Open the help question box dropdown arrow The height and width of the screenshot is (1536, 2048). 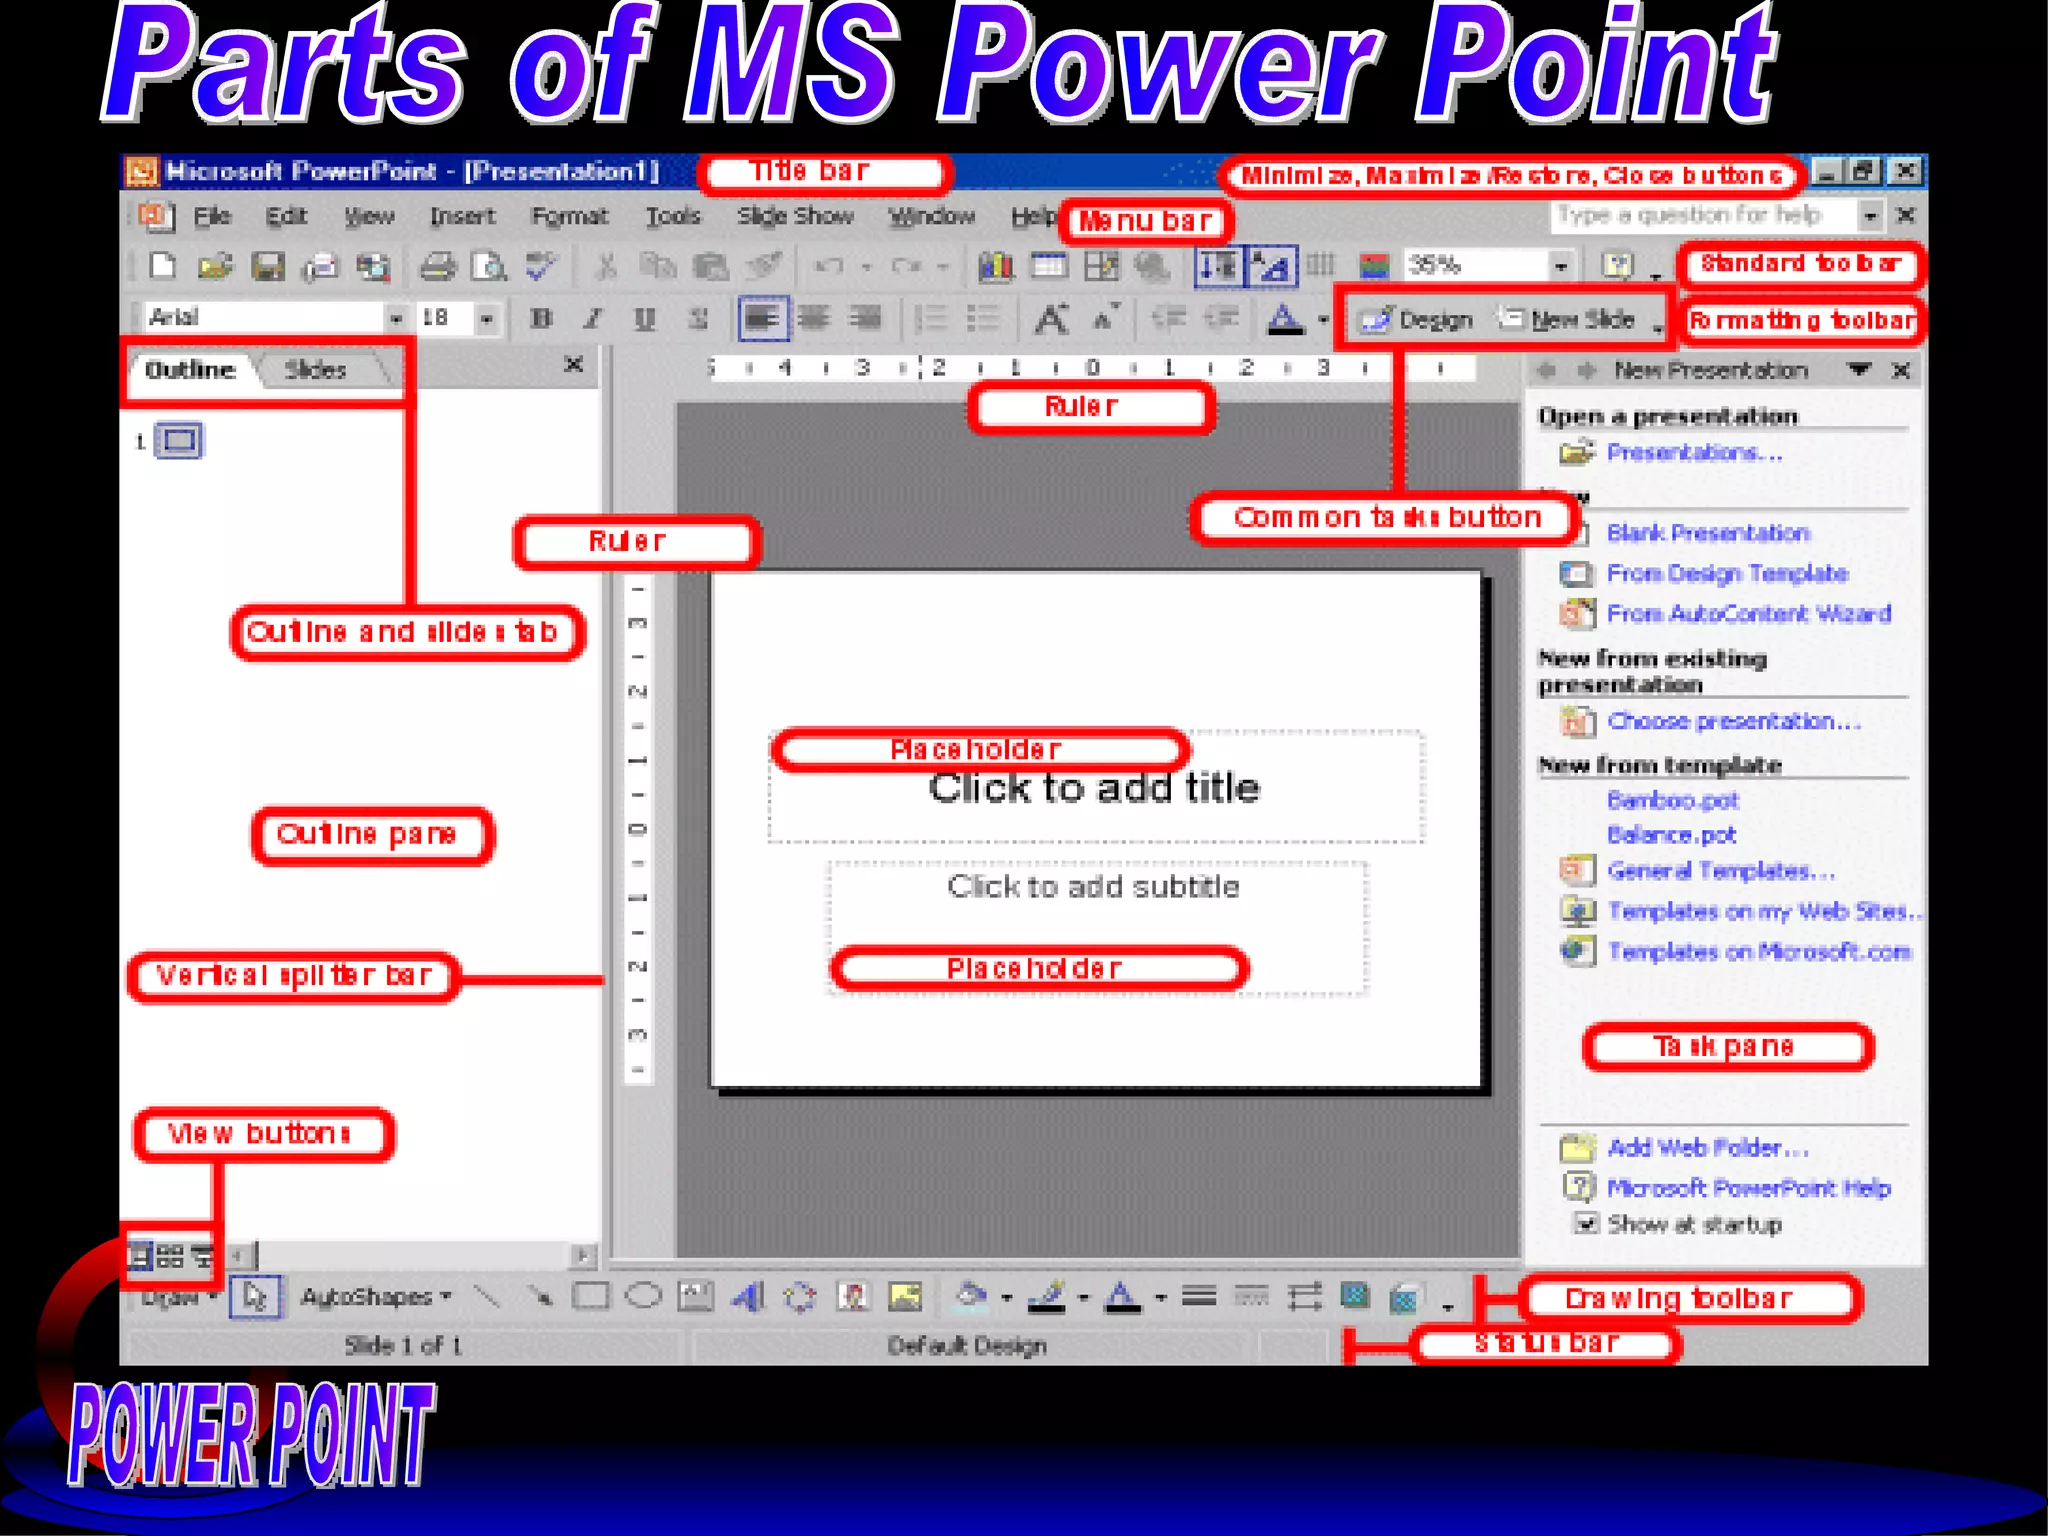point(1870,215)
